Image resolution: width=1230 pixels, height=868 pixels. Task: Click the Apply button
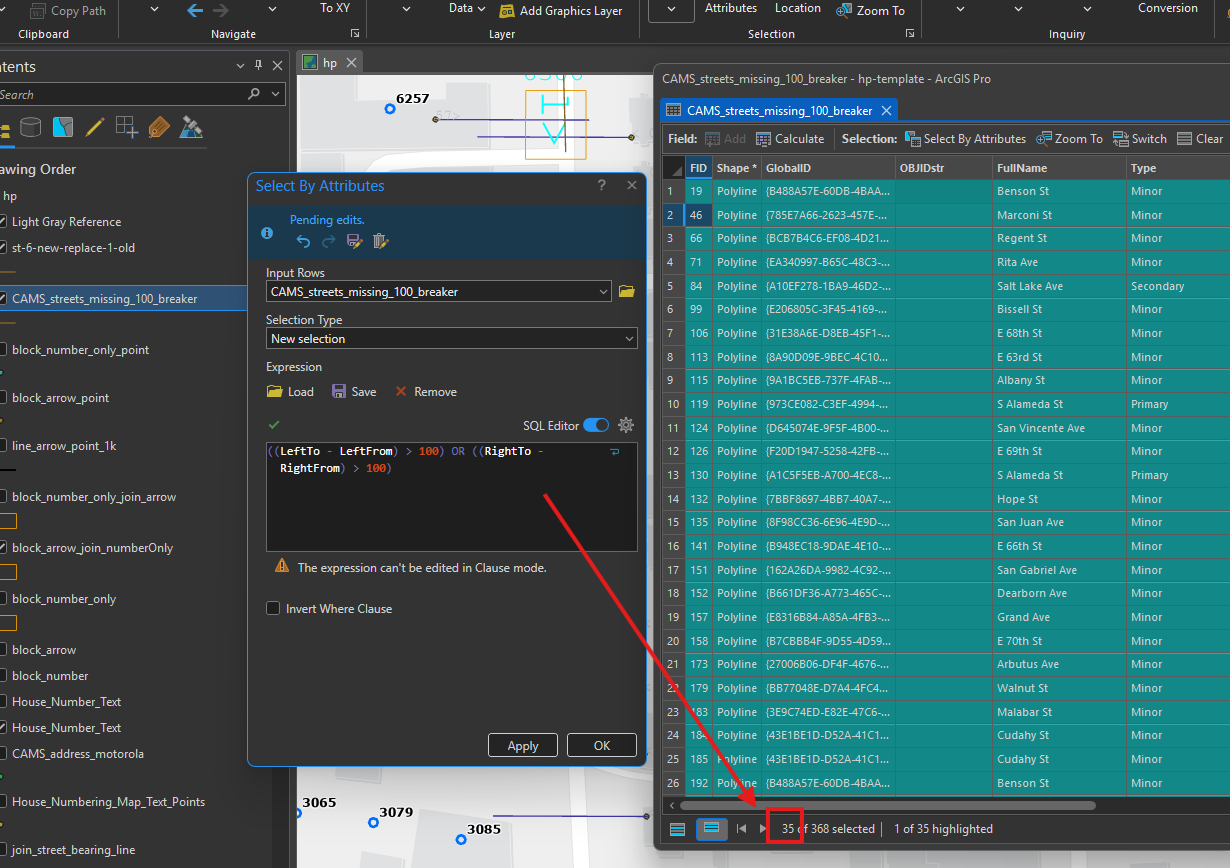point(523,745)
